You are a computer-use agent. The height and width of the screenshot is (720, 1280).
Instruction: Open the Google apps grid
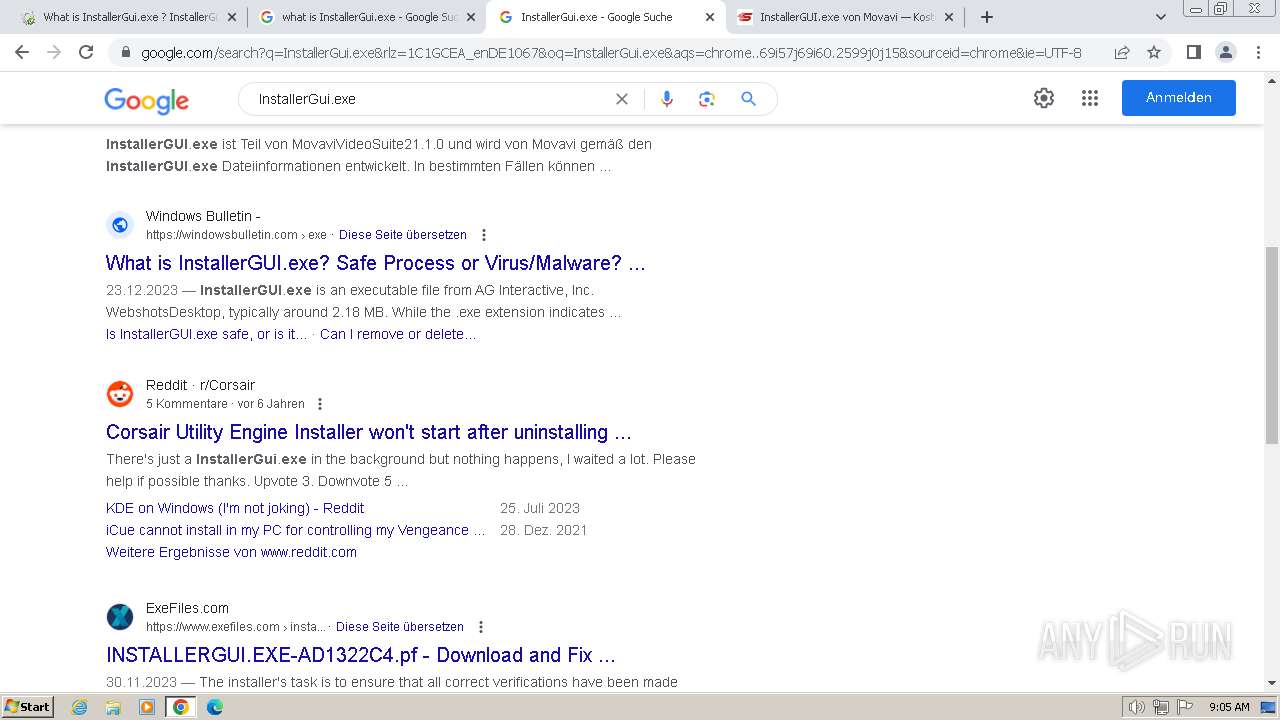[1090, 98]
